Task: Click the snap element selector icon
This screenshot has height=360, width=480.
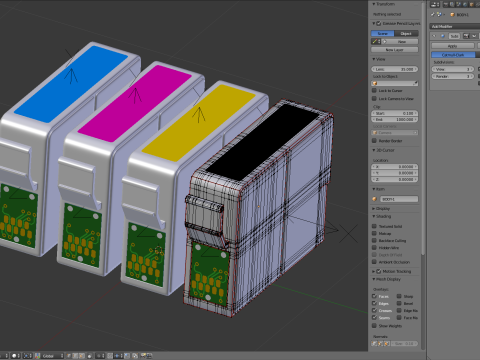Action: click(x=118, y=356)
